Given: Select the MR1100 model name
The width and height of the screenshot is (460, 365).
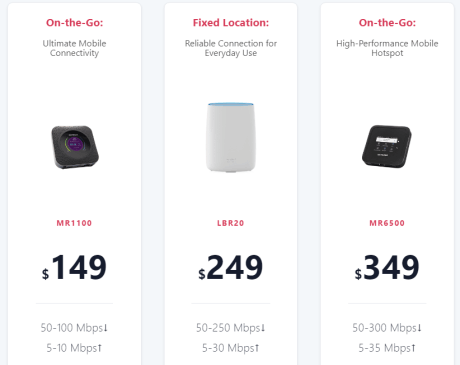Looking at the screenshot, I should (74, 223).
